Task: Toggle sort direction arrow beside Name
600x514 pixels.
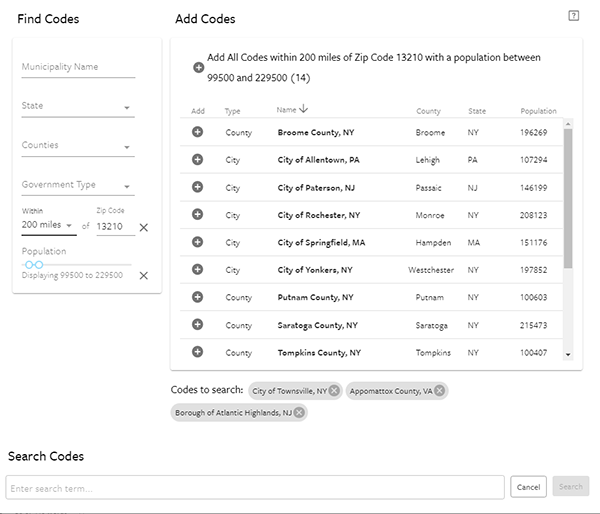Action: pyautogui.click(x=303, y=109)
